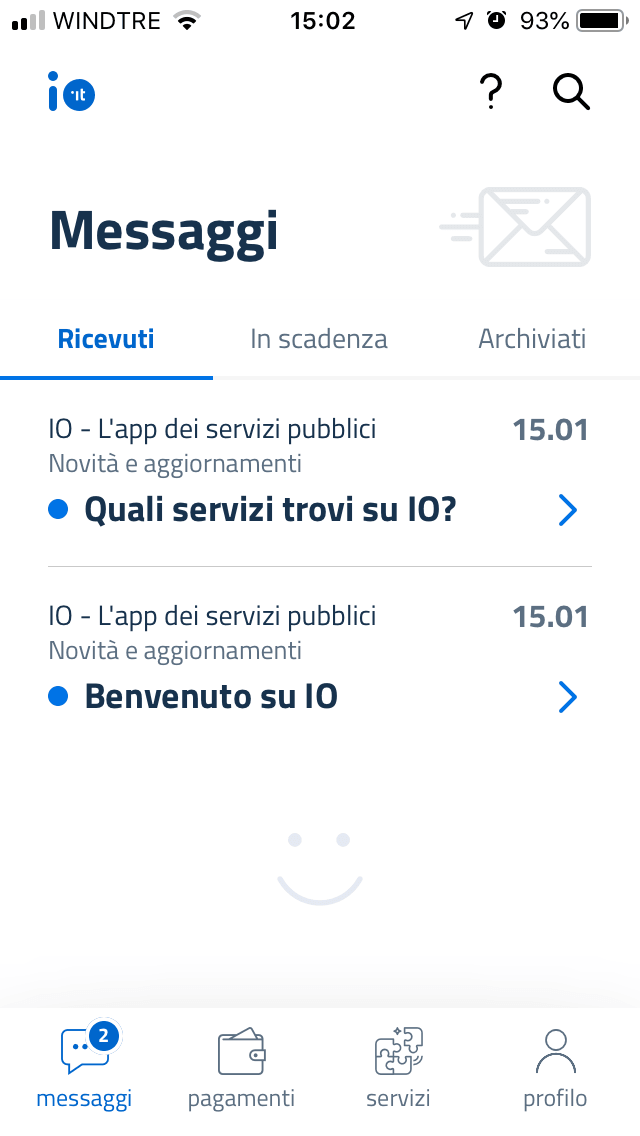Image resolution: width=640 pixels, height=1136 pixels.
Task: Switch to the In scadenza tab
Action: pyautogui.click(x=318, y=339)
